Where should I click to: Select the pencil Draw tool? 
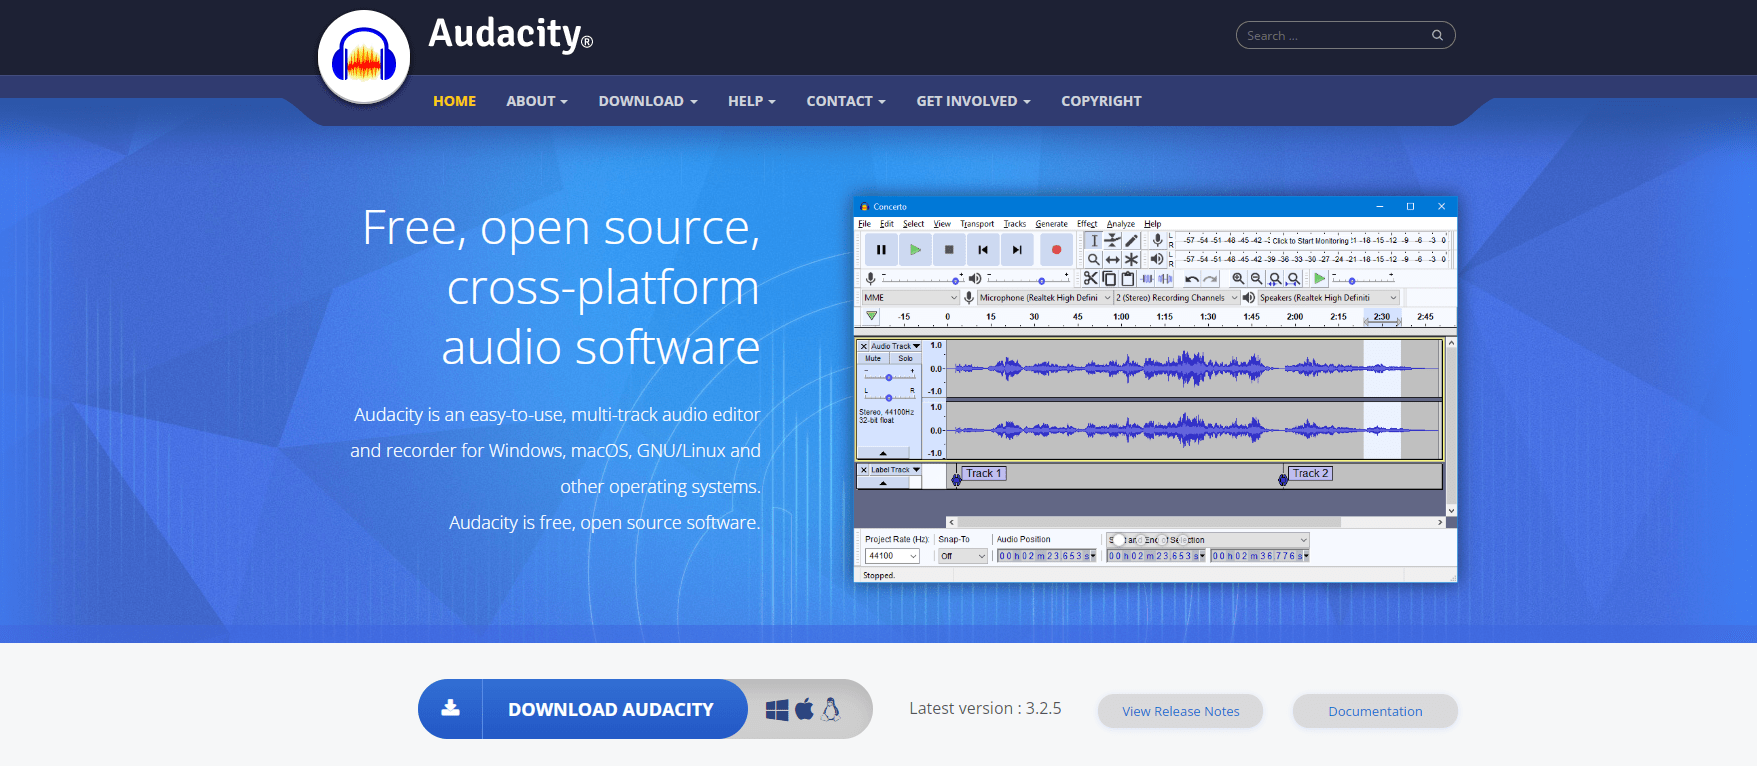(x=1131, y=241)
